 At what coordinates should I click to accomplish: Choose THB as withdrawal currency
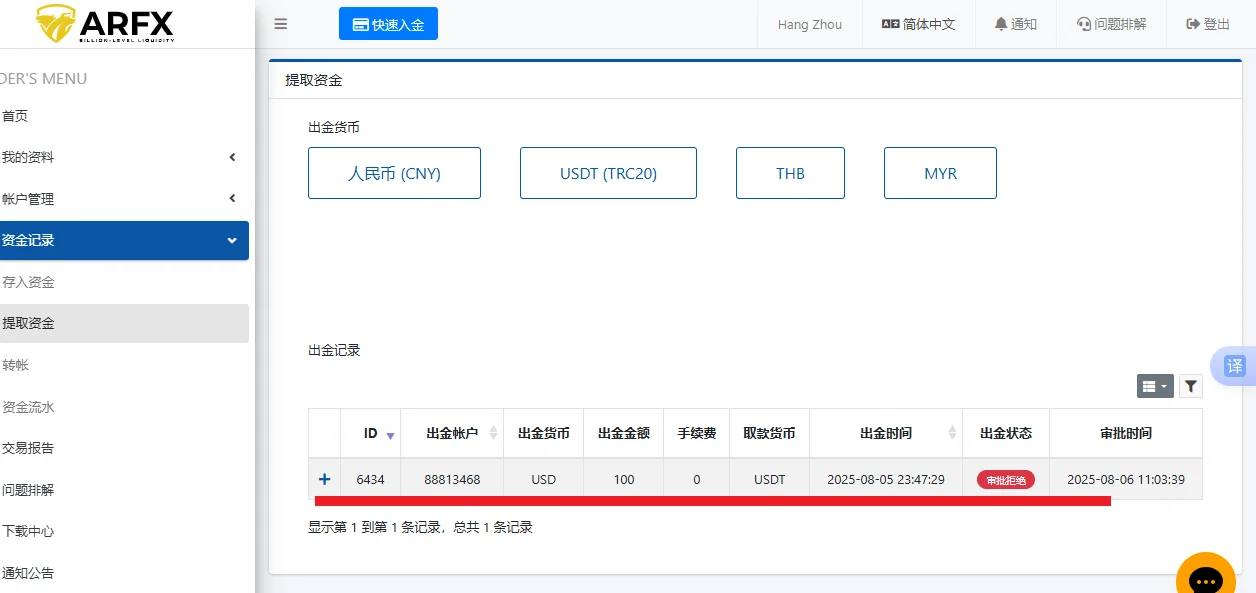[x=790, y=173]
